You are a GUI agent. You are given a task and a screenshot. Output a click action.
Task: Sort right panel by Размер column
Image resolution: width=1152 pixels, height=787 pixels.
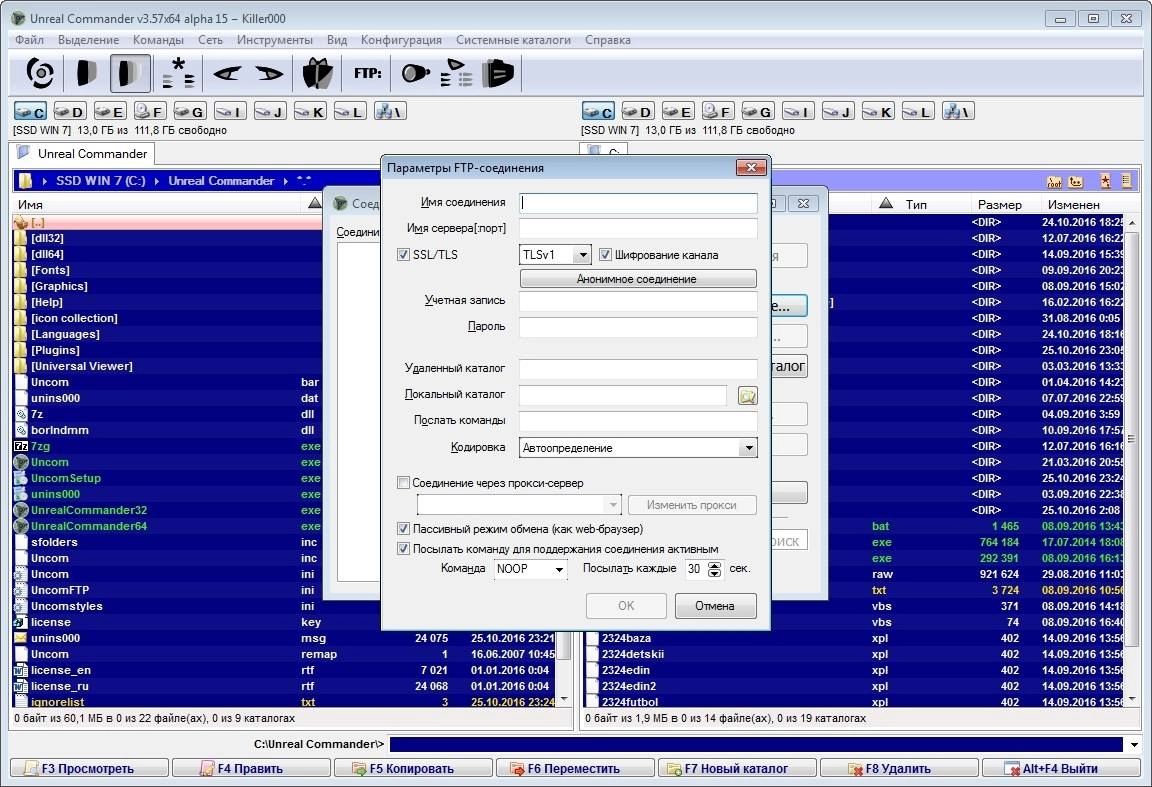[x=999, y=204]
